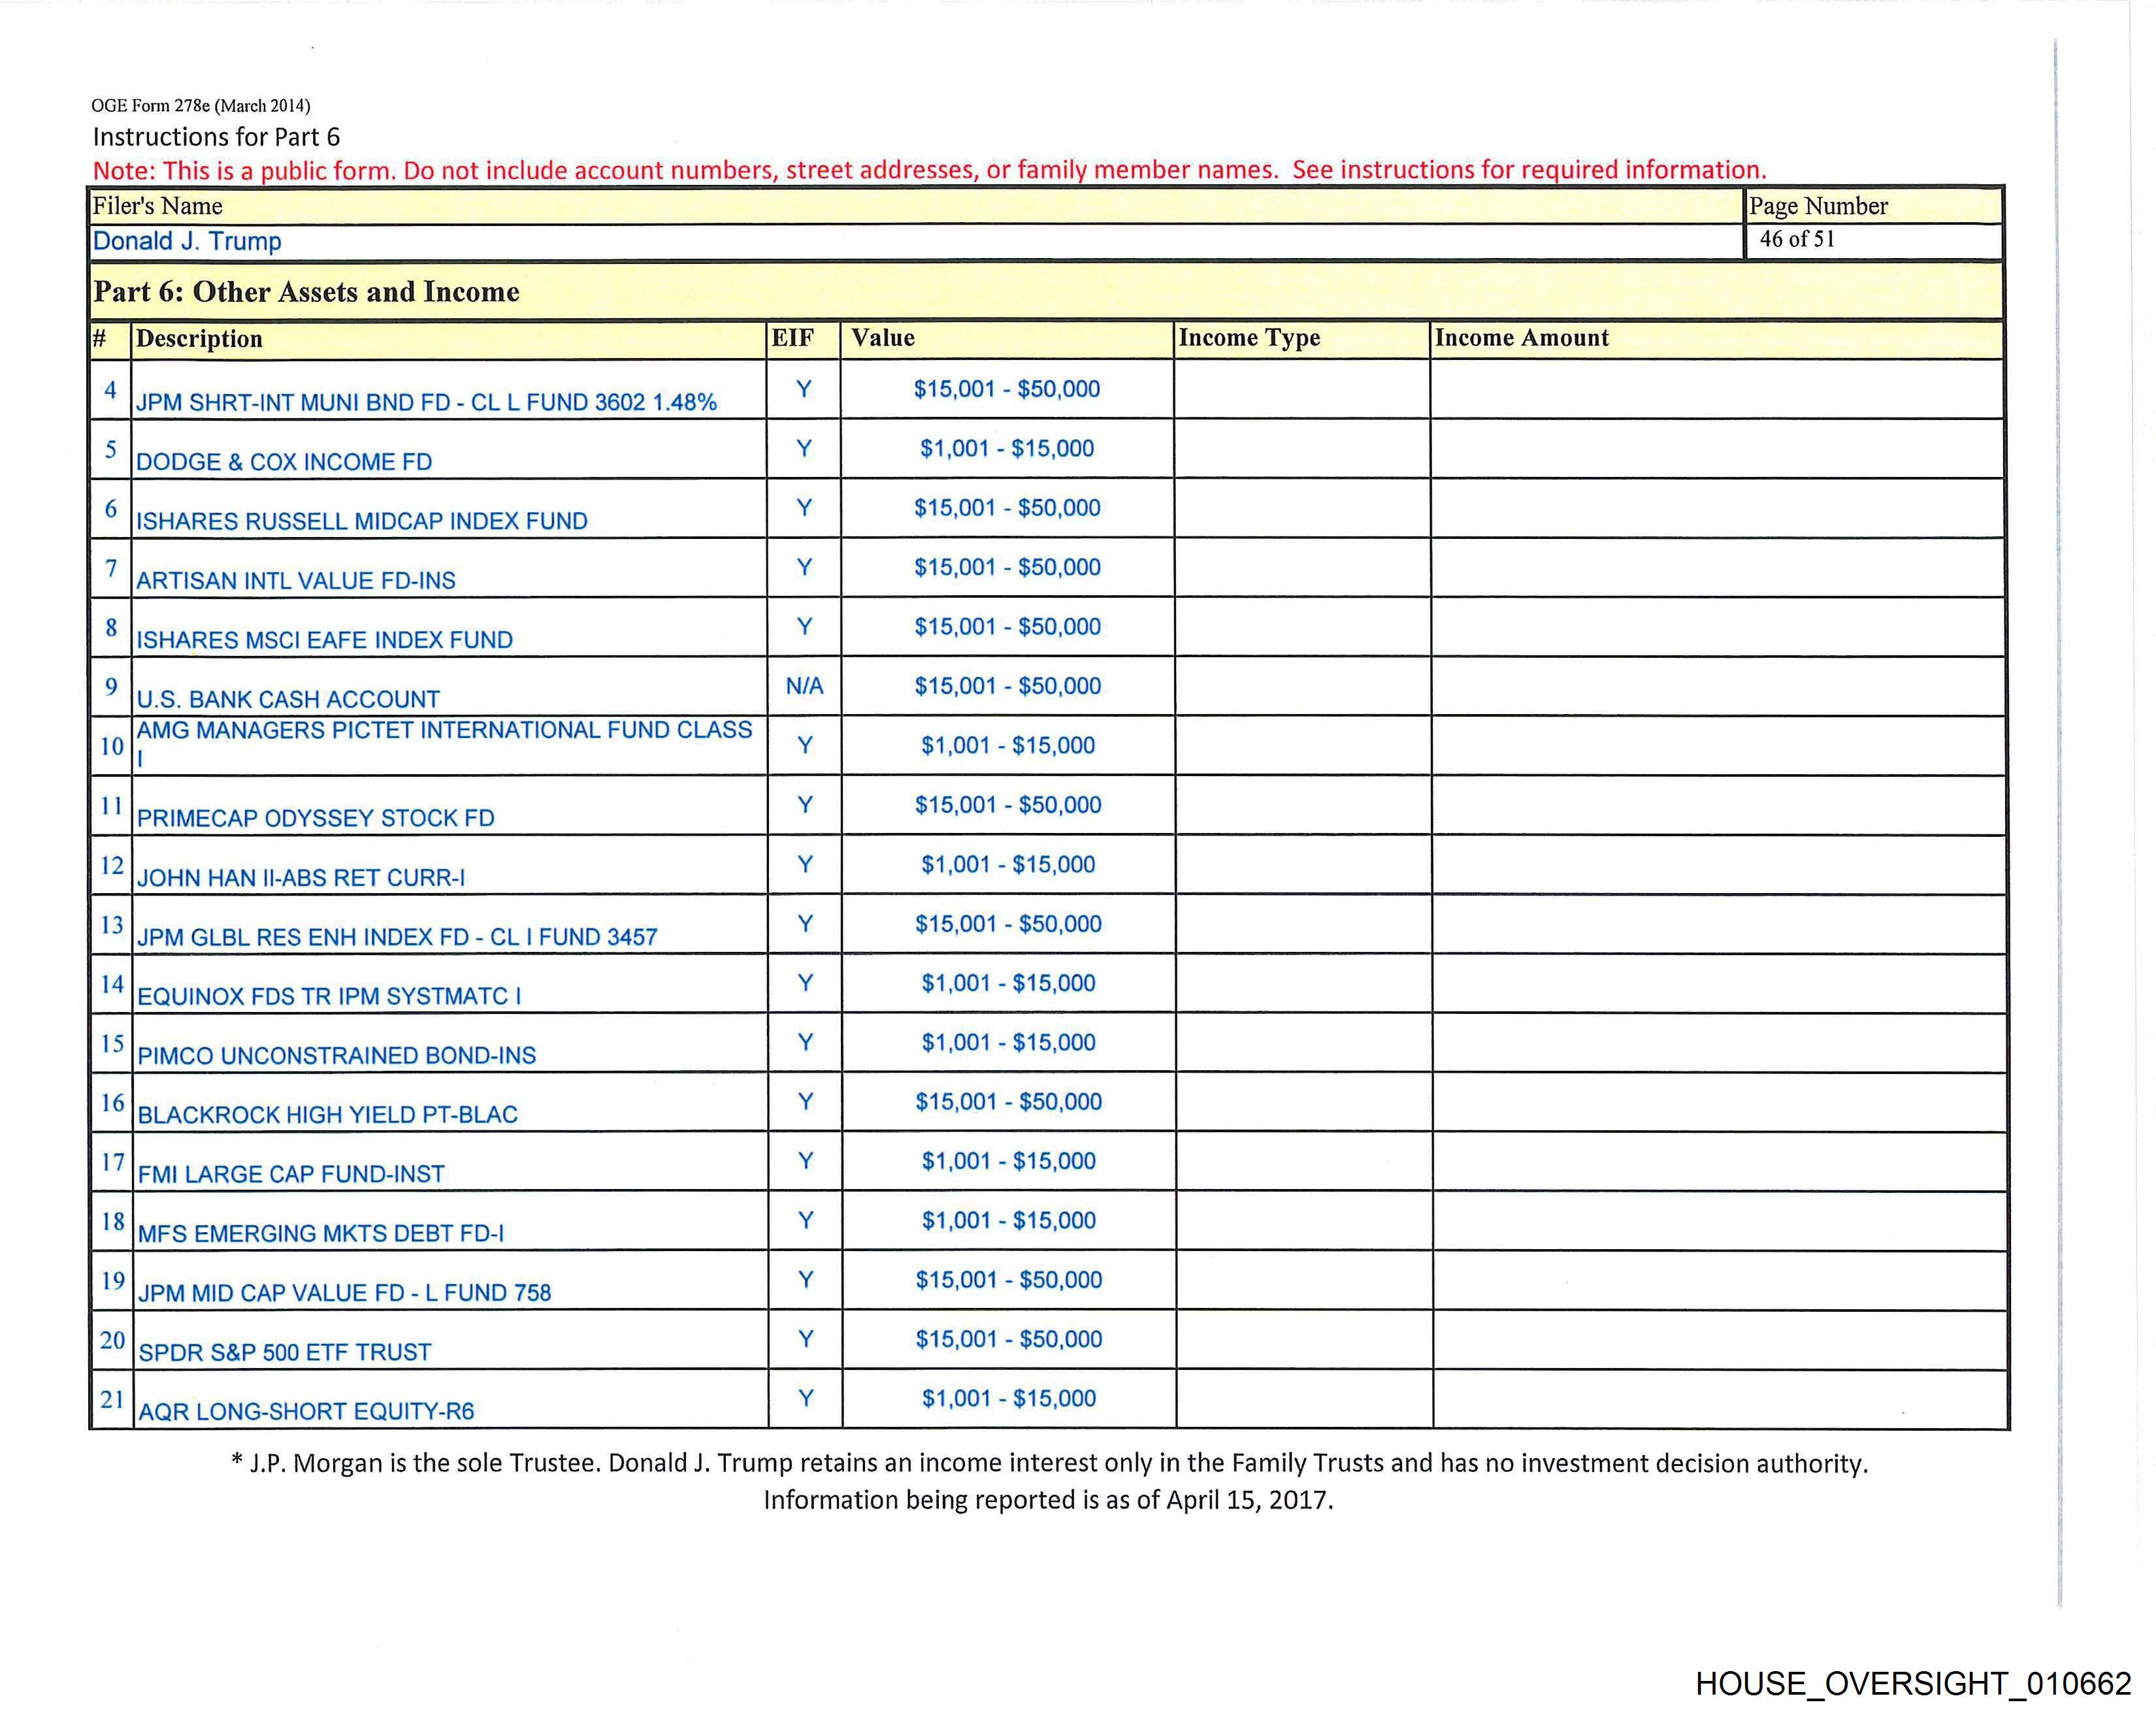
Task: Click the N/A EIF cell for U.S. Bank
Action: click(x=804, y=686)
